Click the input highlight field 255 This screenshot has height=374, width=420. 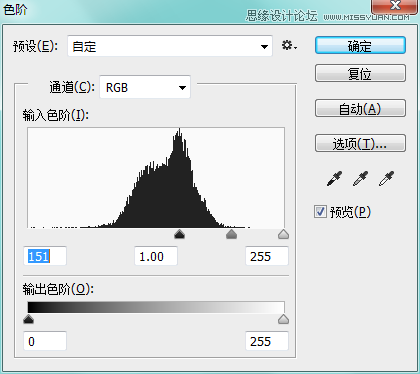click(267, 256)
